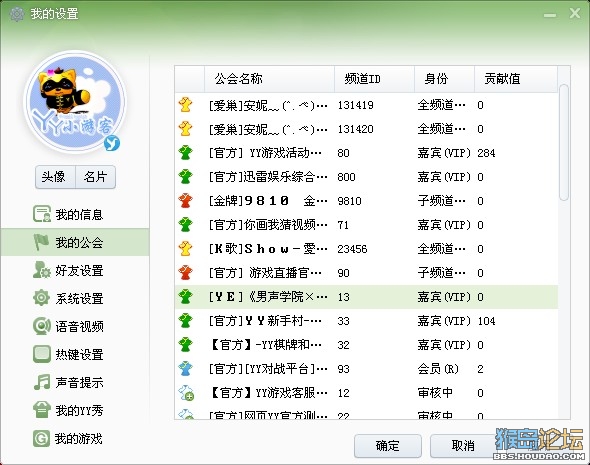Image resolution: width=590 pixels, height=465 pixels.
Task: Click the guild list vertical scrollbar thumb
Action: tap(564, 143)
